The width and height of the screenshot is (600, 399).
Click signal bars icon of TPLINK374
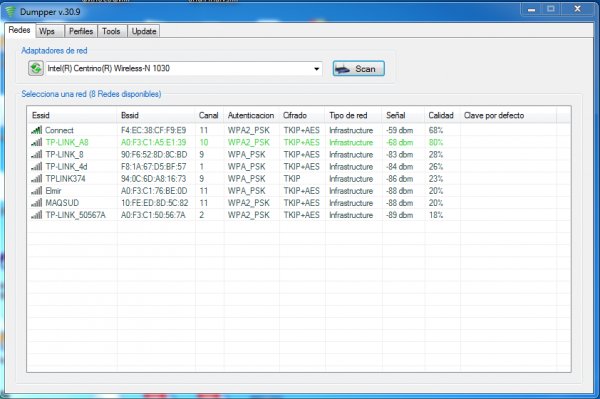pos(36,179)
